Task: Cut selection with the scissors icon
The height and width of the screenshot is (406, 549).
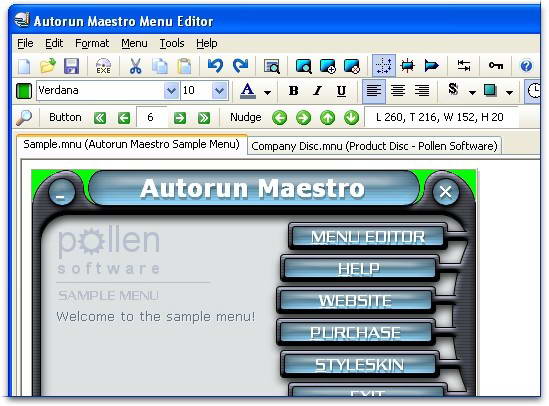Action: (135, 66)
